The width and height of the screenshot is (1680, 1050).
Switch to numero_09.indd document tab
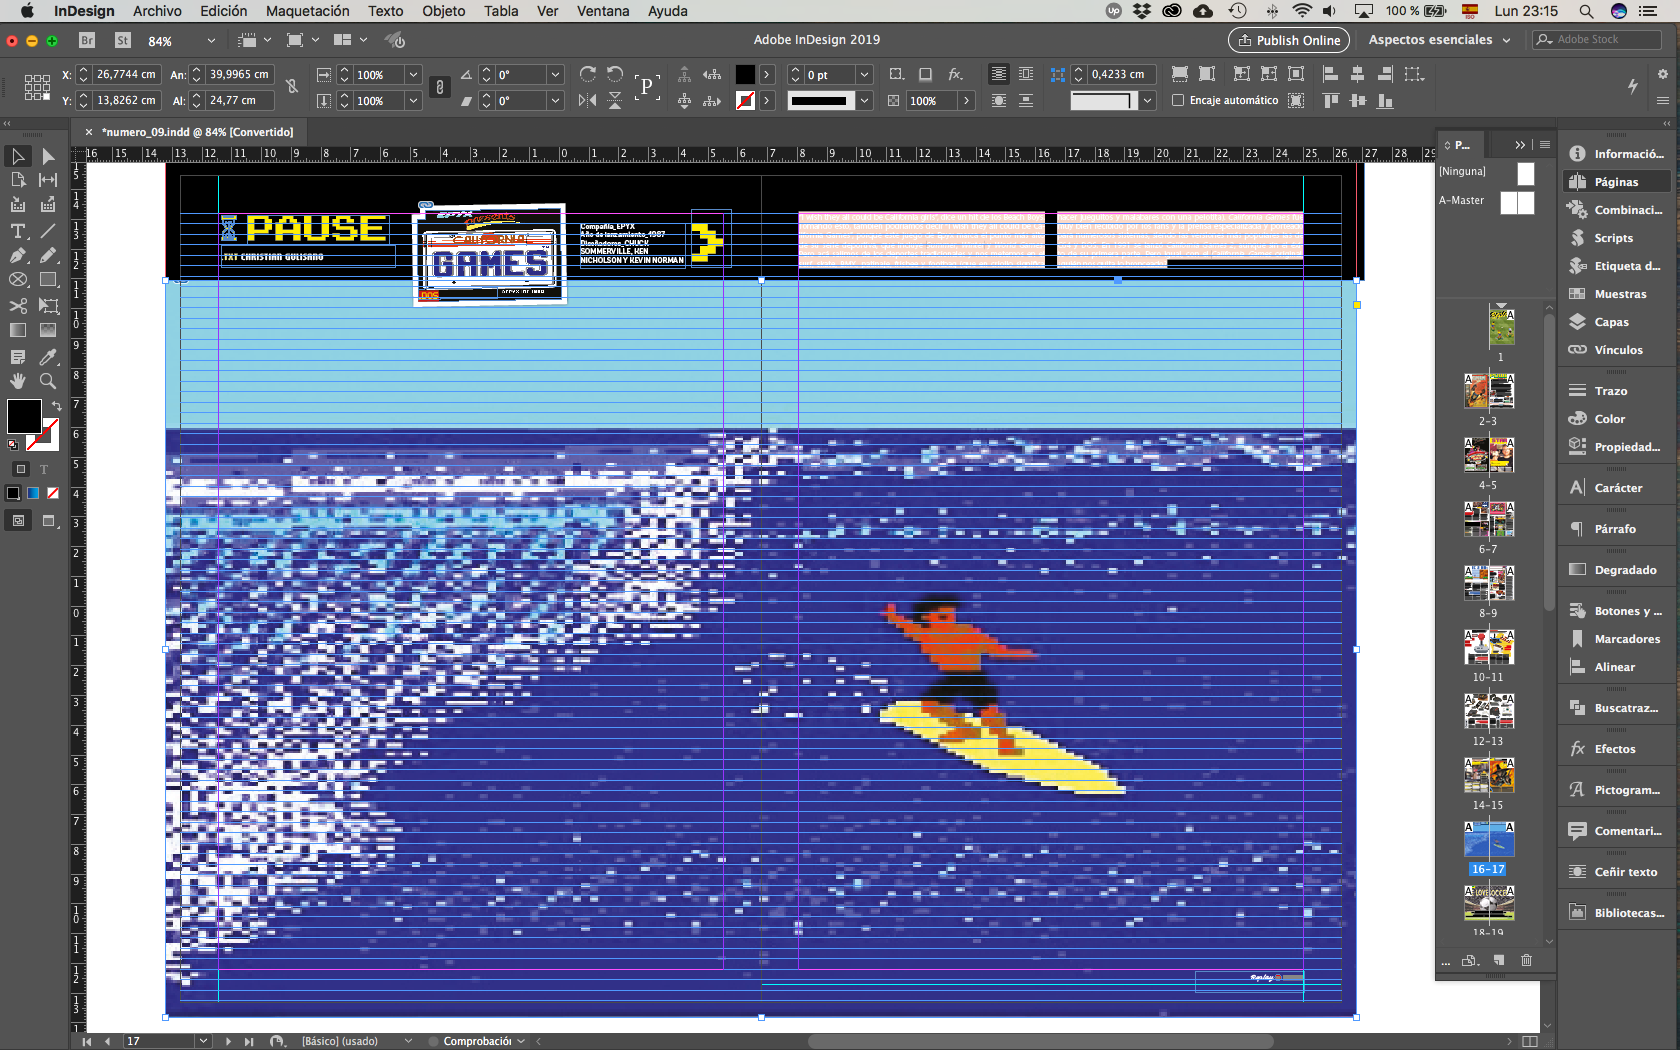point(197,132)
